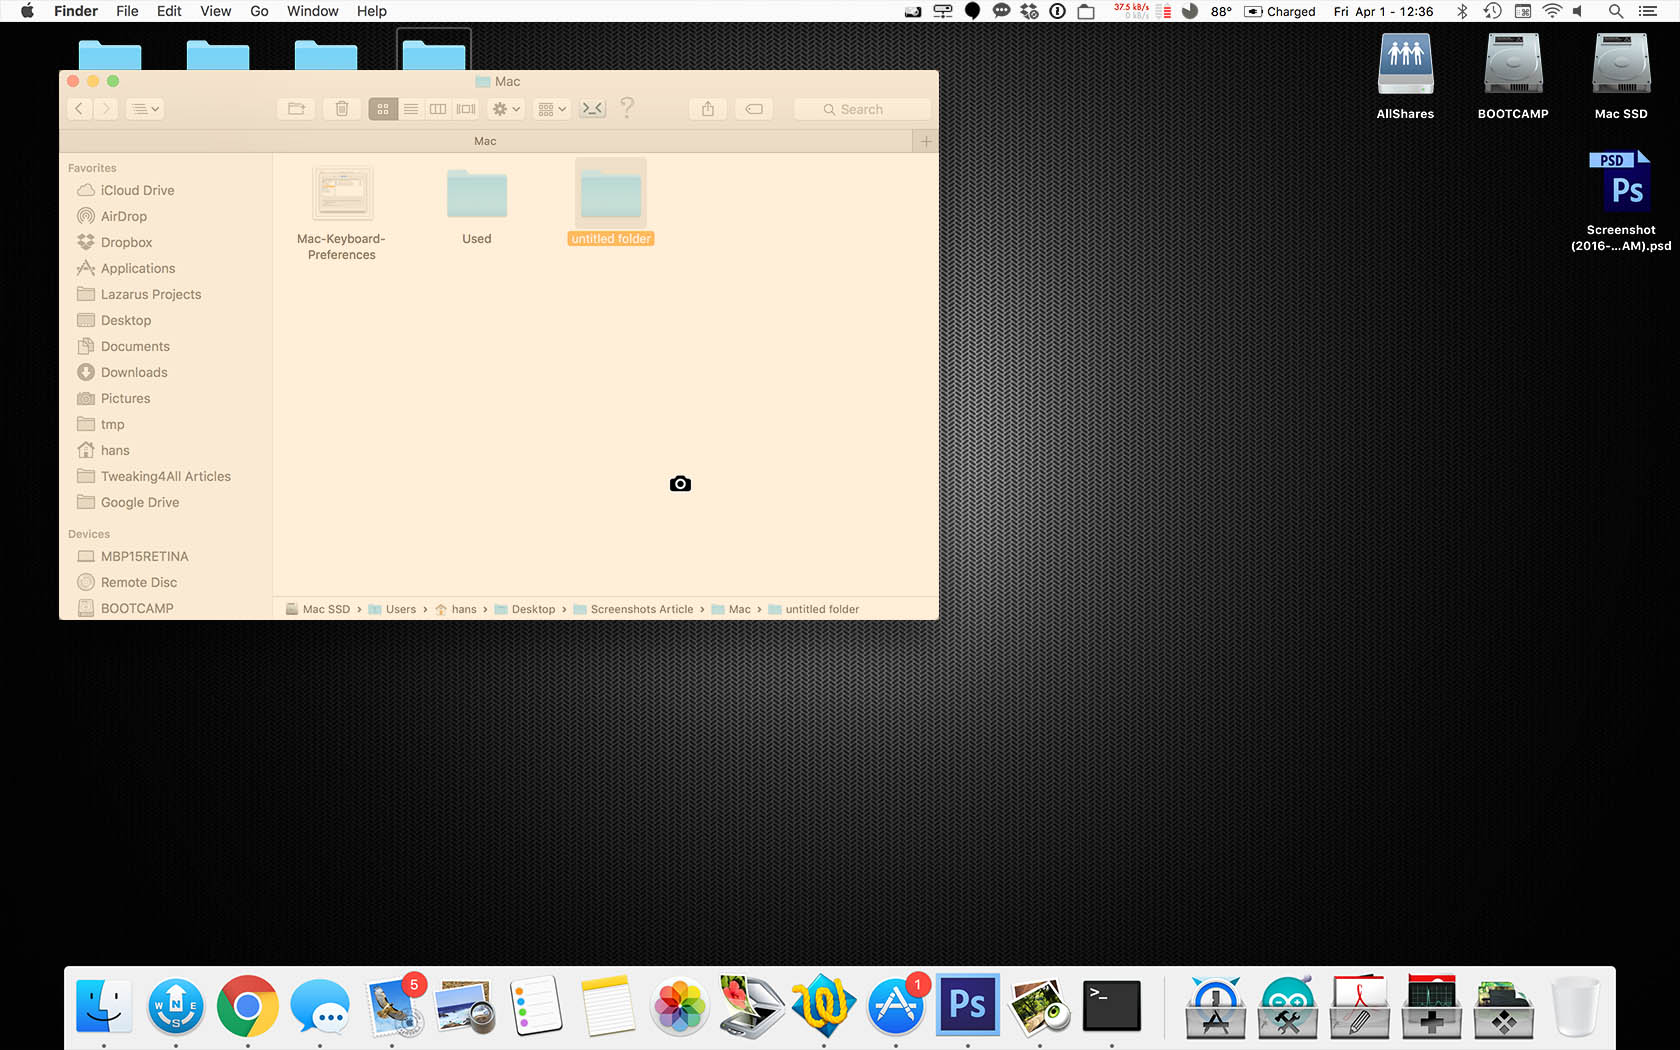Open the Go menu
1680x1050 pixels.
click(259, 11)
